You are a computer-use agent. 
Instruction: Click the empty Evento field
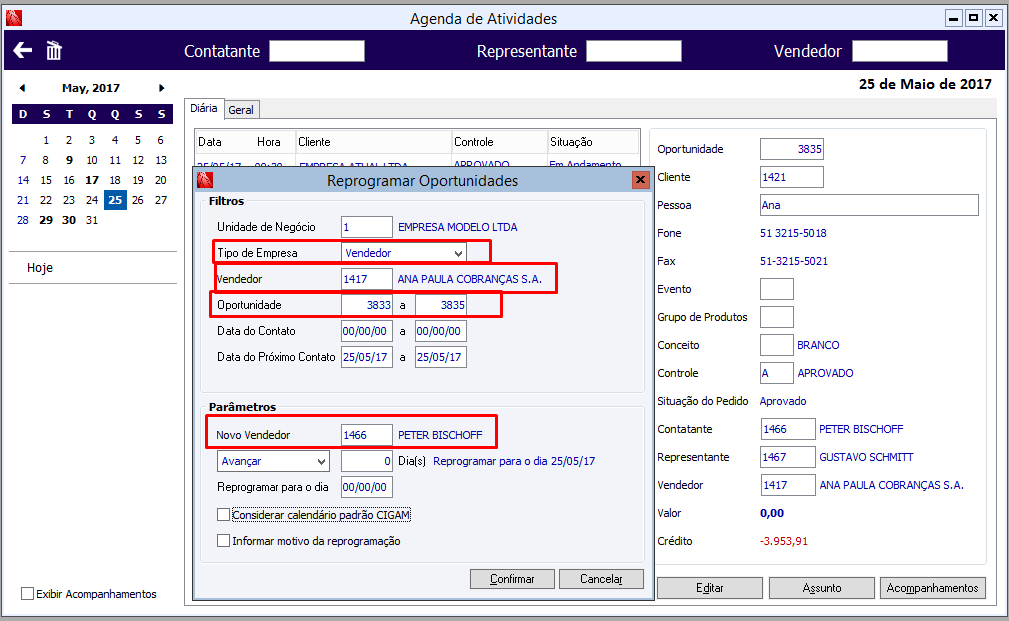point(777,289)
